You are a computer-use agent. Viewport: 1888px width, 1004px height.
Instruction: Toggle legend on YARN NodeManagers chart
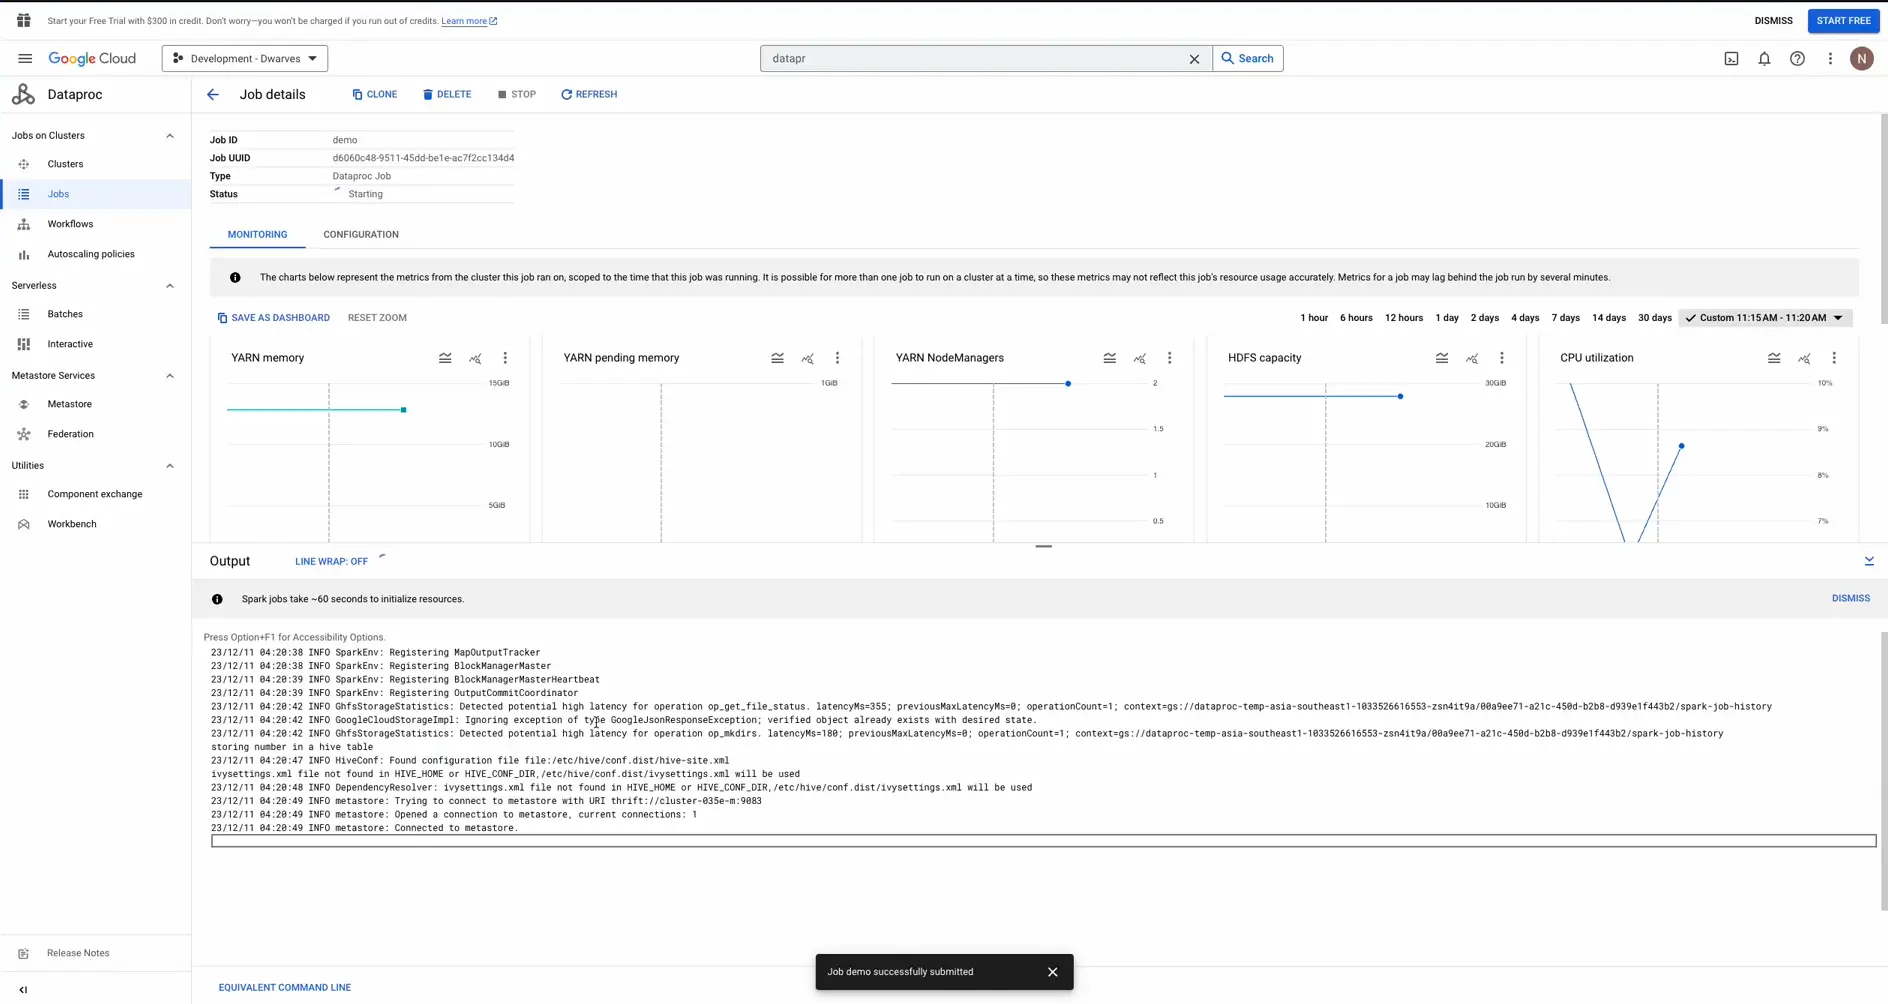pyautogui.click(x=1109, y=358)
